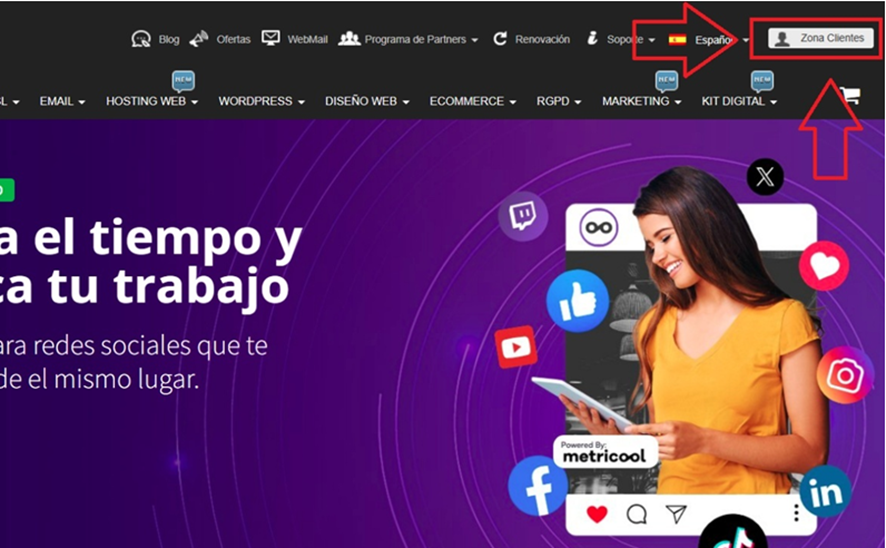Click the shopping cart icon
The width and height of the screenshot is (886, 548).
tap(850, 96)
